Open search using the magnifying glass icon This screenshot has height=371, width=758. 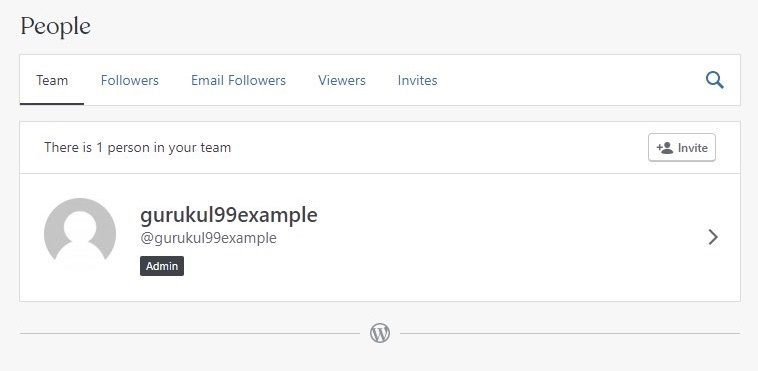(714, 80)
